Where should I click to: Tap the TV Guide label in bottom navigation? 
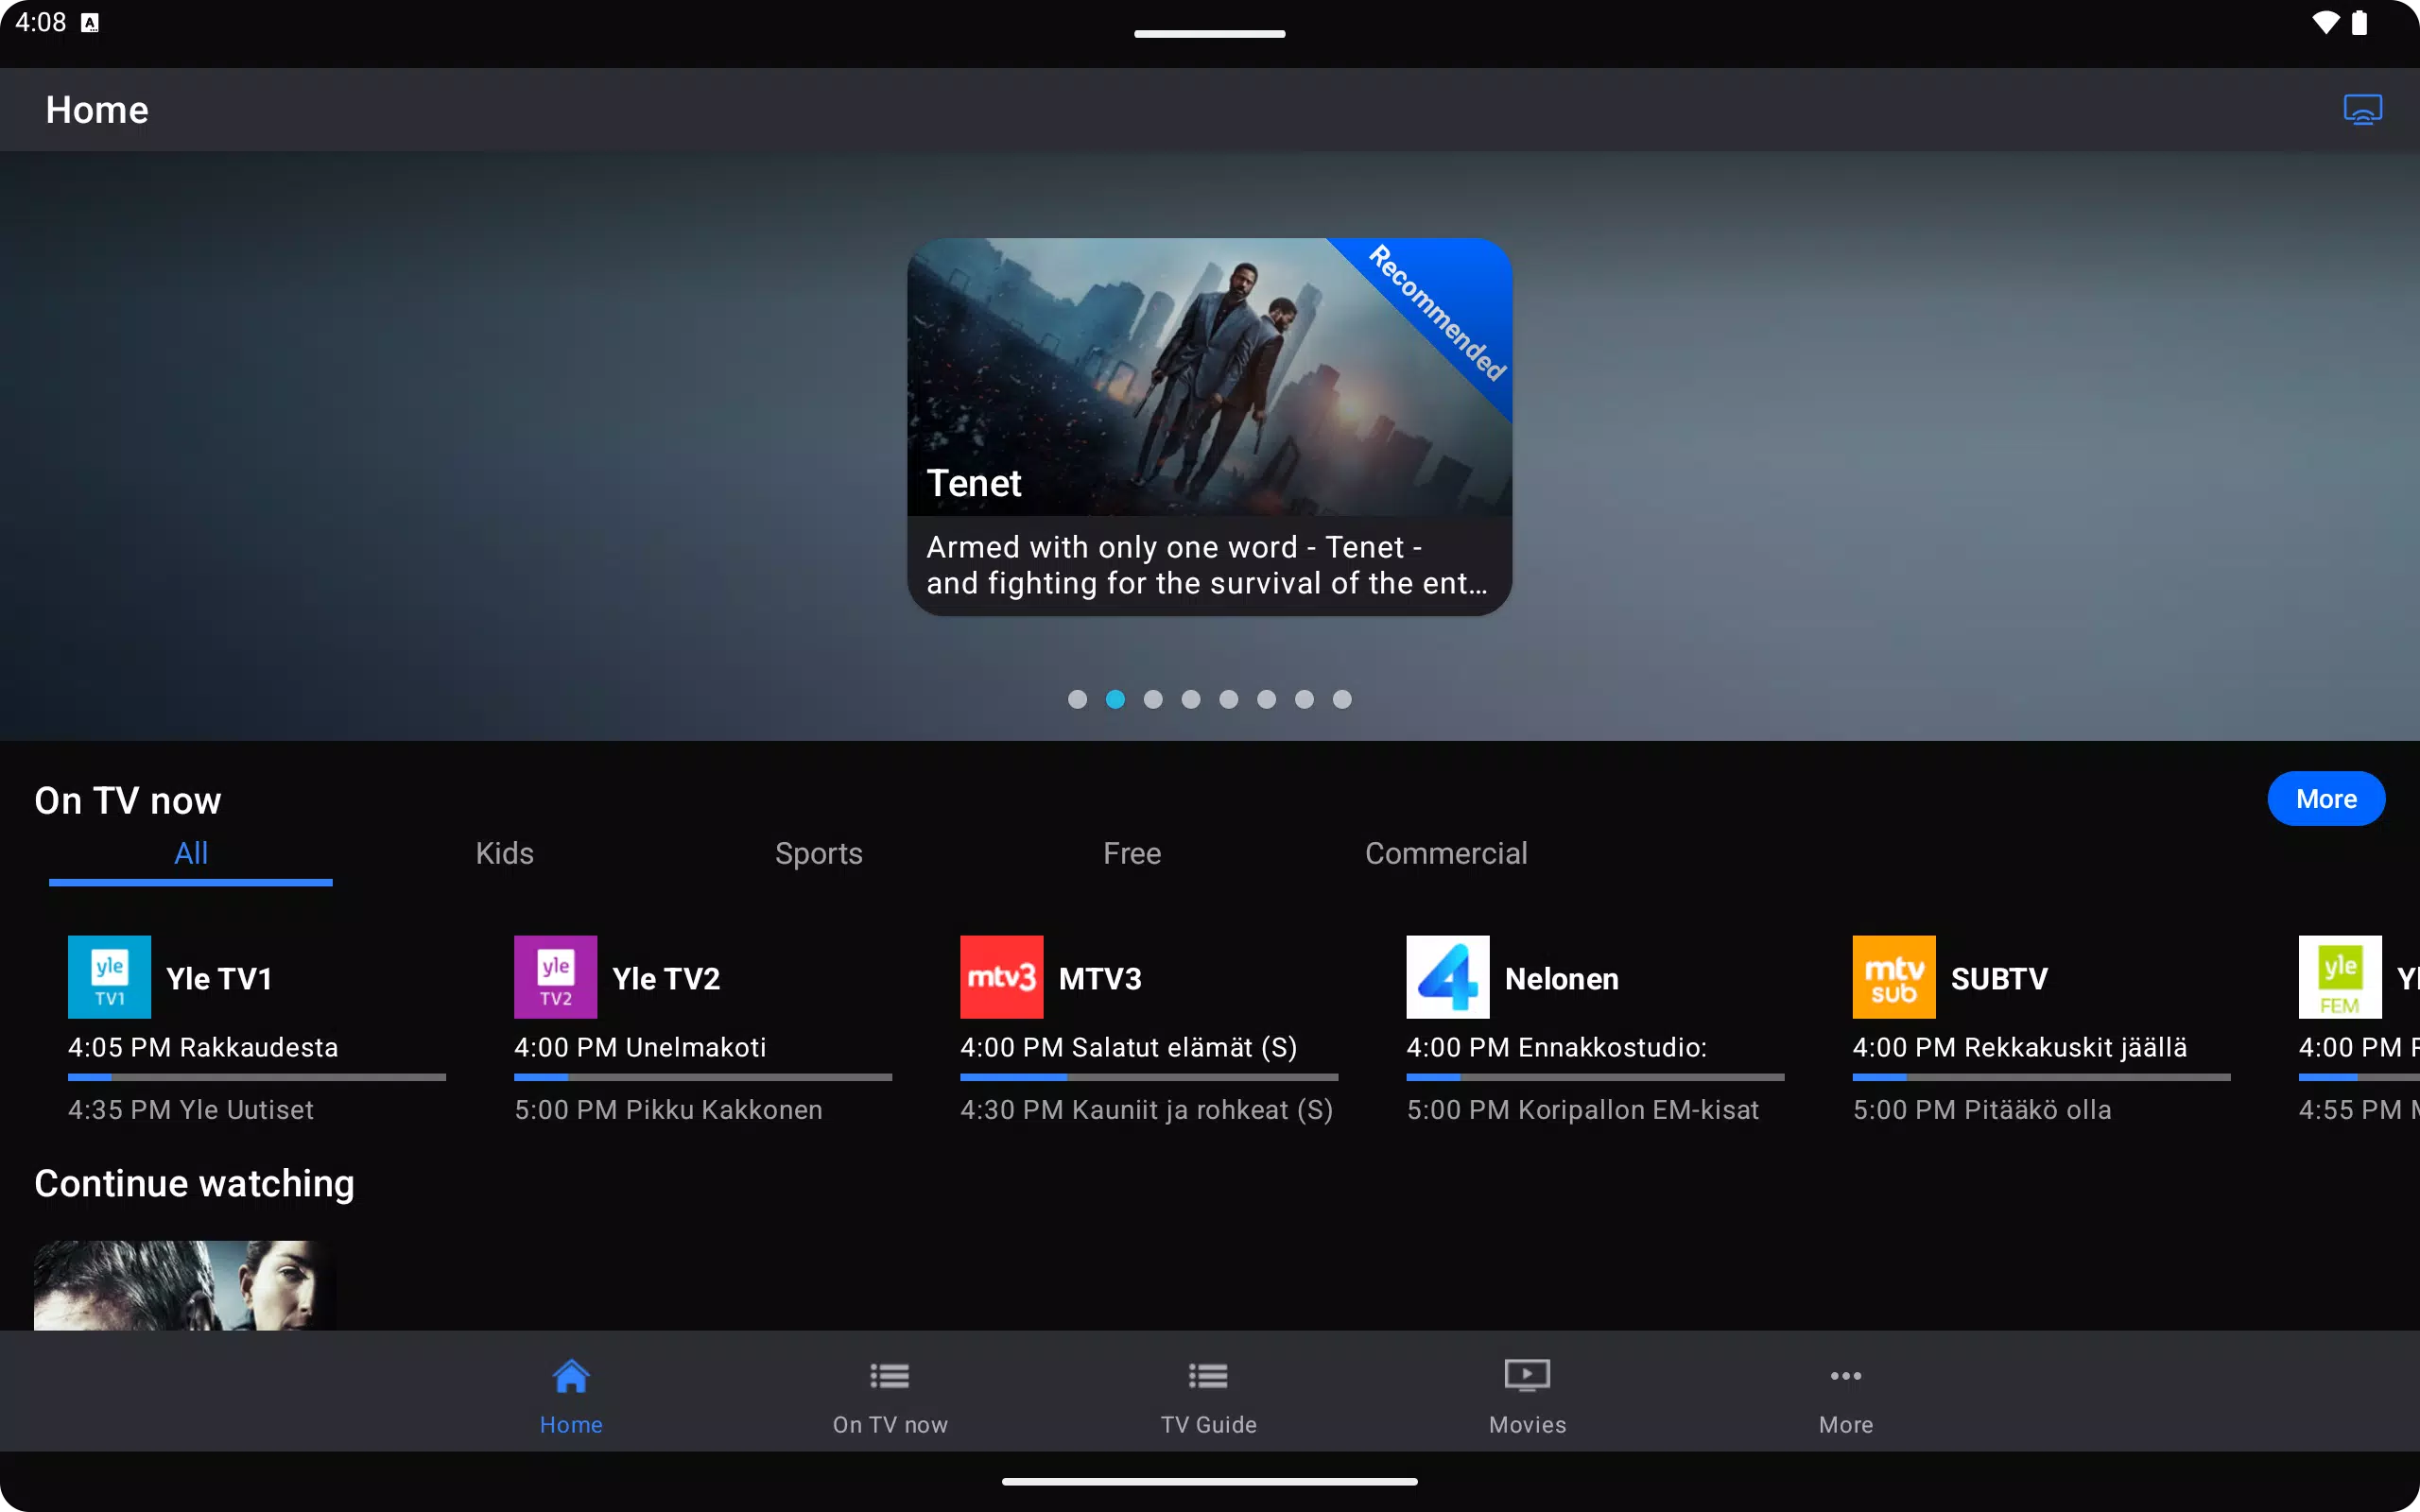pyautogui.click(x=1208, y=1425)
